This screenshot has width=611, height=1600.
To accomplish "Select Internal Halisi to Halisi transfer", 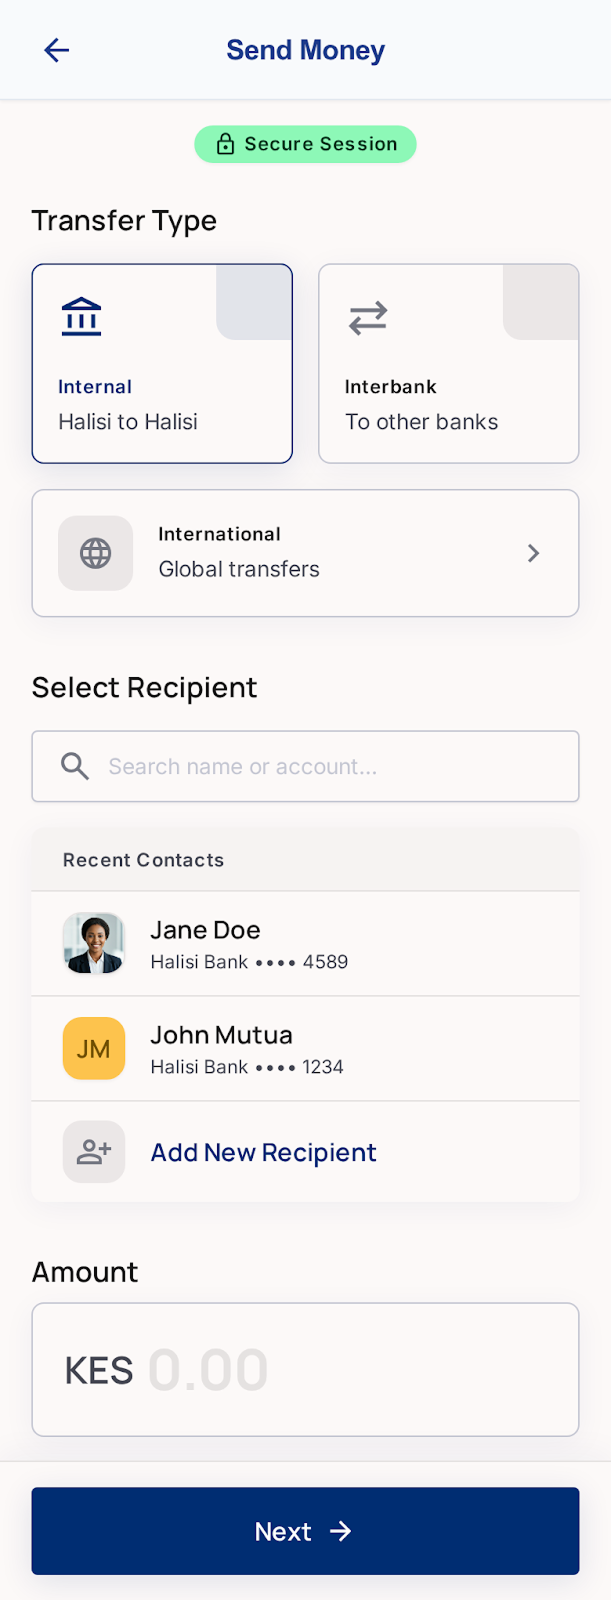I will 162,363.
